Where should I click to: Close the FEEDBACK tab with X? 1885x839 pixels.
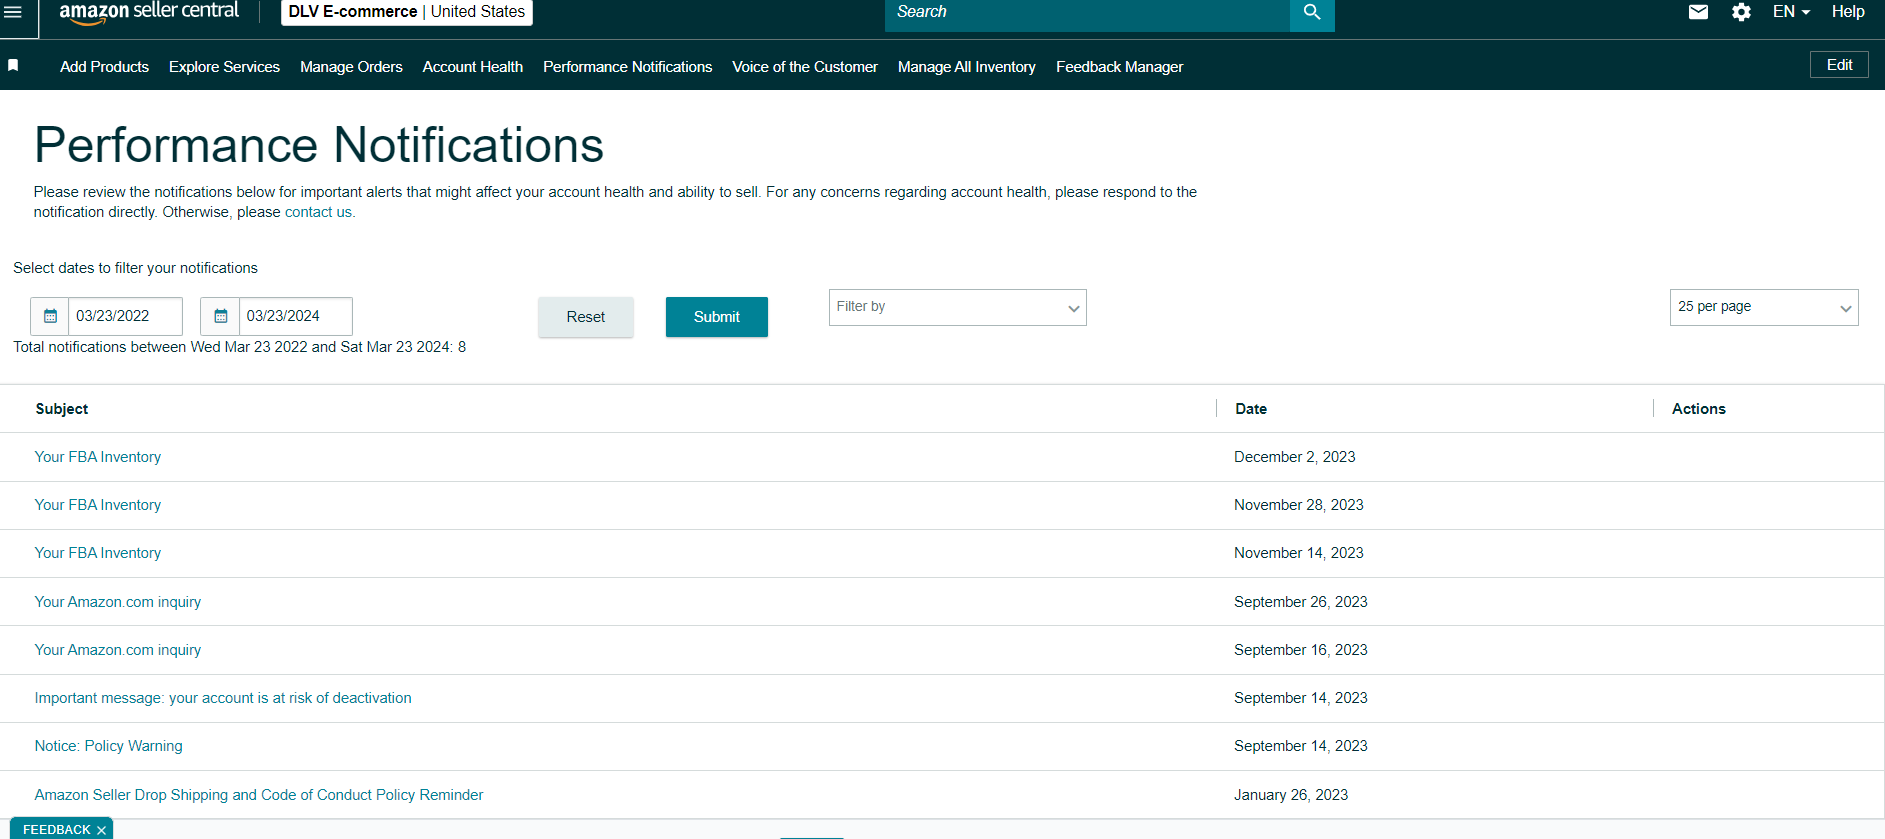101,830
